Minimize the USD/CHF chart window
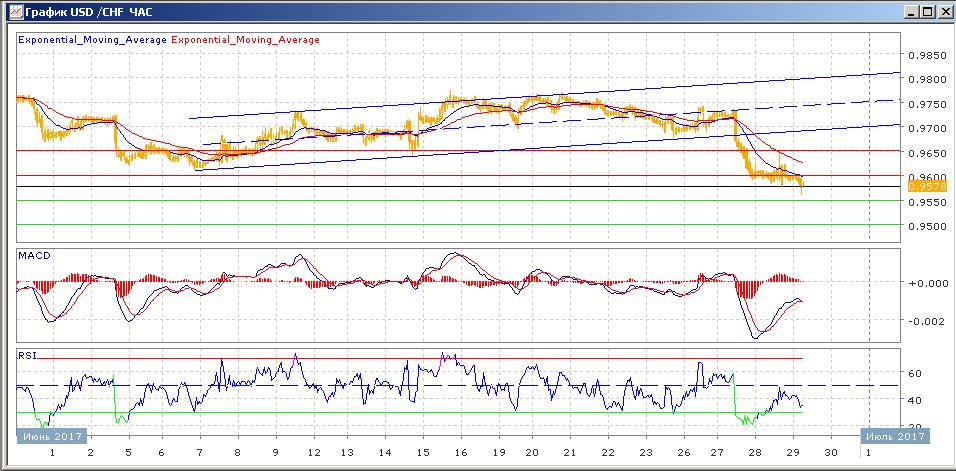 (x=911, y=12)
